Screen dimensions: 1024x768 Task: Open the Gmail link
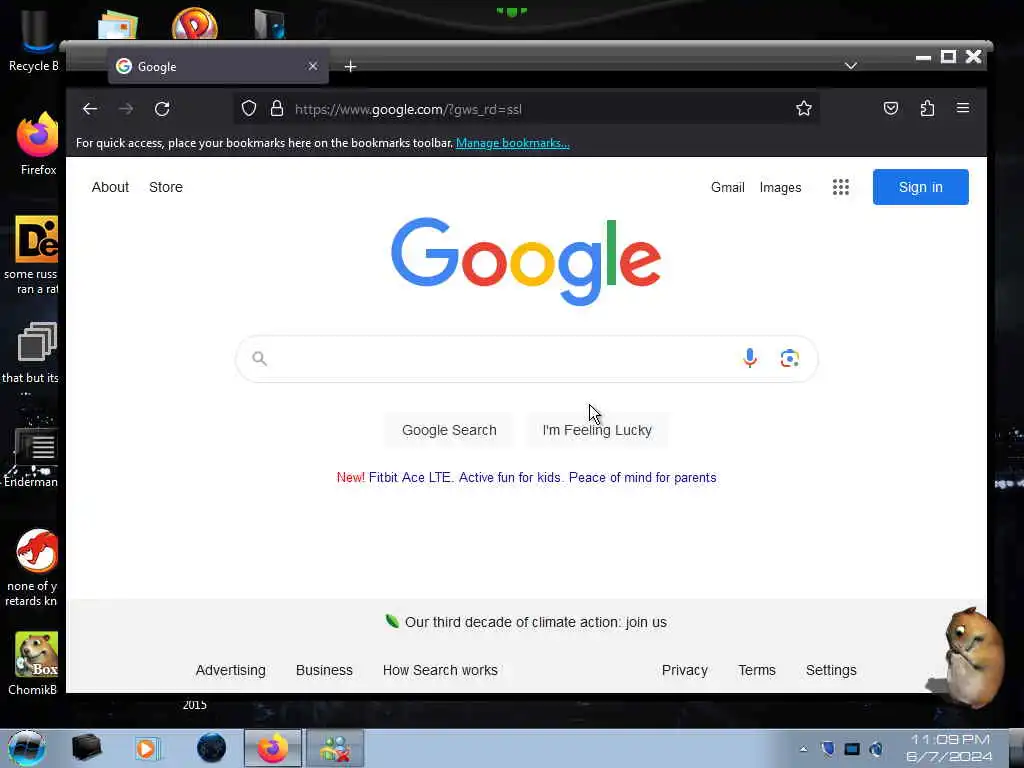tap(728, 187)
